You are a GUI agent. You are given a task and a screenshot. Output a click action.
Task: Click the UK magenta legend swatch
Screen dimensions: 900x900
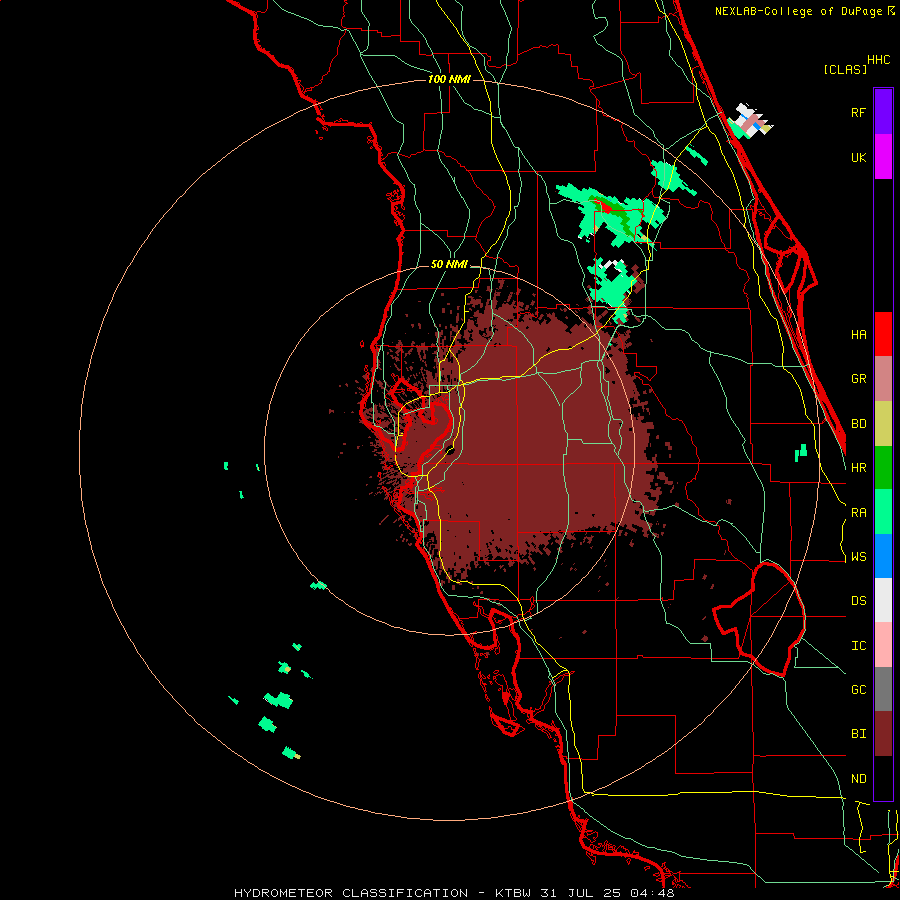coord(883,157)
